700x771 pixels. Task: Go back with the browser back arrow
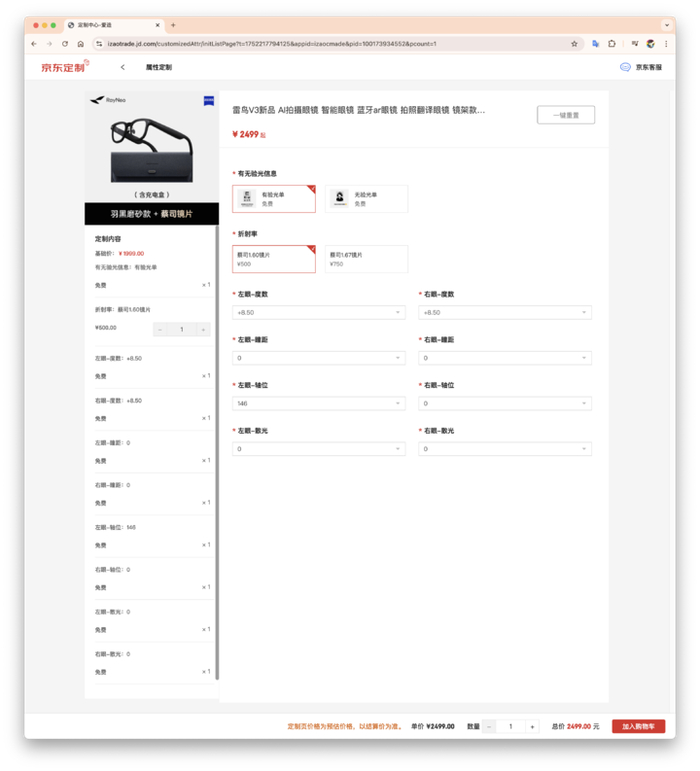[34, 44]
